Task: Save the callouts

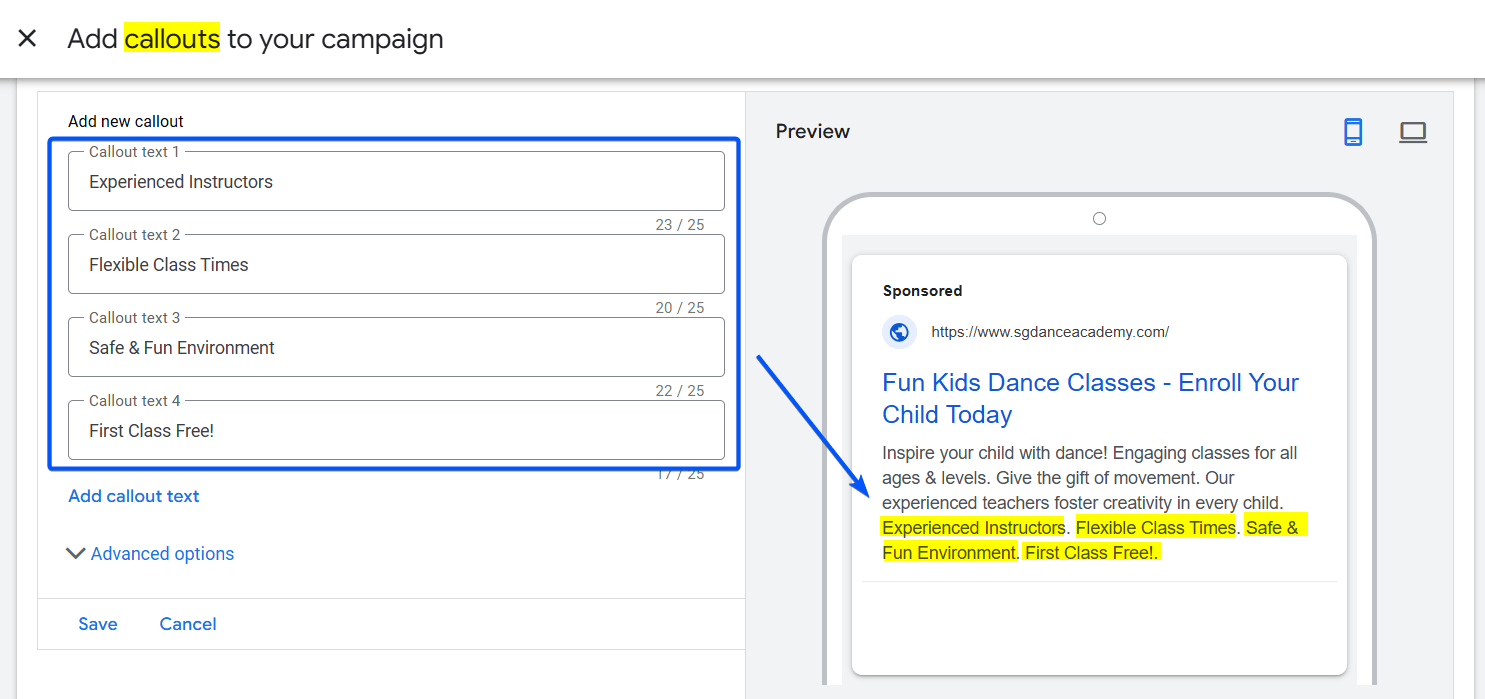Action: coord(98,624)
